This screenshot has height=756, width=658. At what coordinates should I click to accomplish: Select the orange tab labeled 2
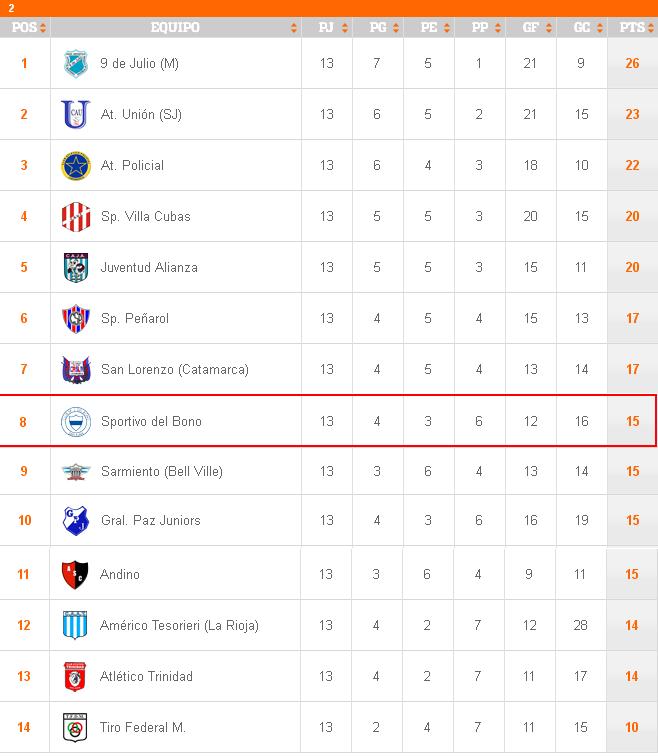[11, 8]
